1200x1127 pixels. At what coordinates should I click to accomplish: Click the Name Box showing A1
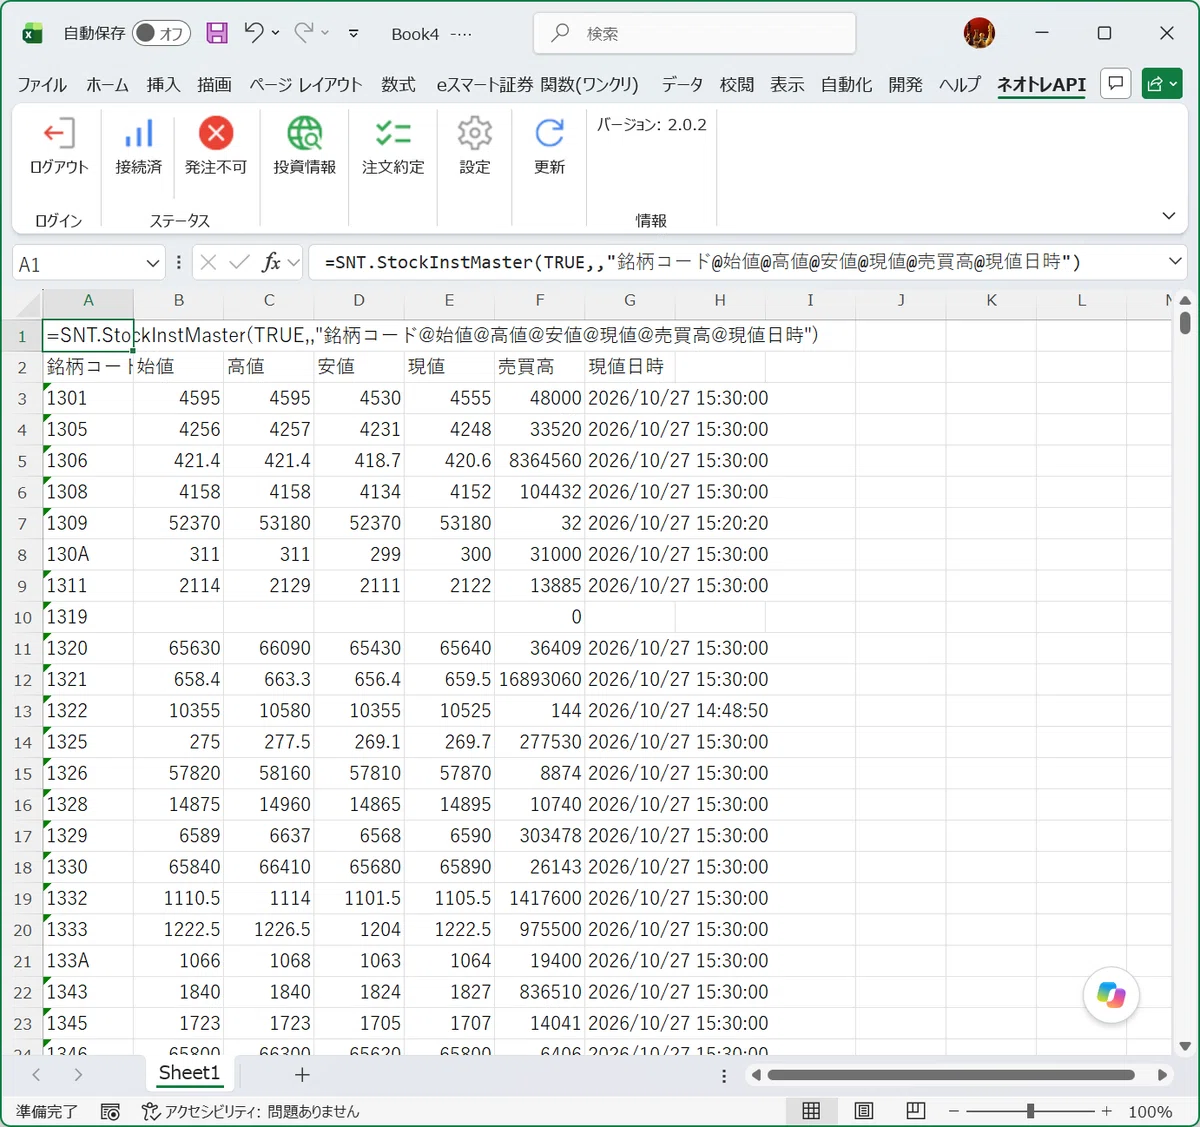pos(79,264)
